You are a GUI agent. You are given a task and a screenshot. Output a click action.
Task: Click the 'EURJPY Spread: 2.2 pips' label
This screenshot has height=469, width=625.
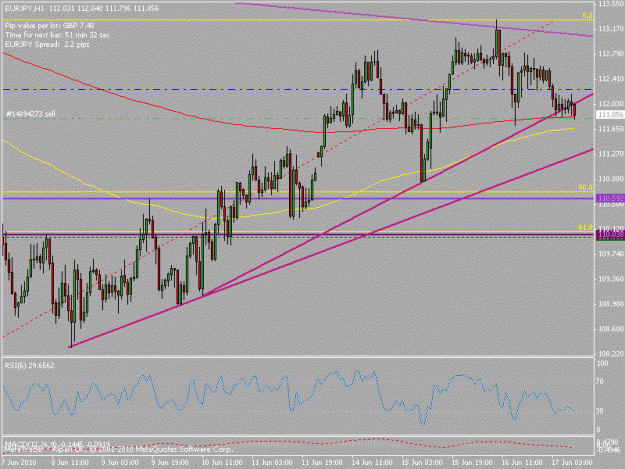click(47, 45)
